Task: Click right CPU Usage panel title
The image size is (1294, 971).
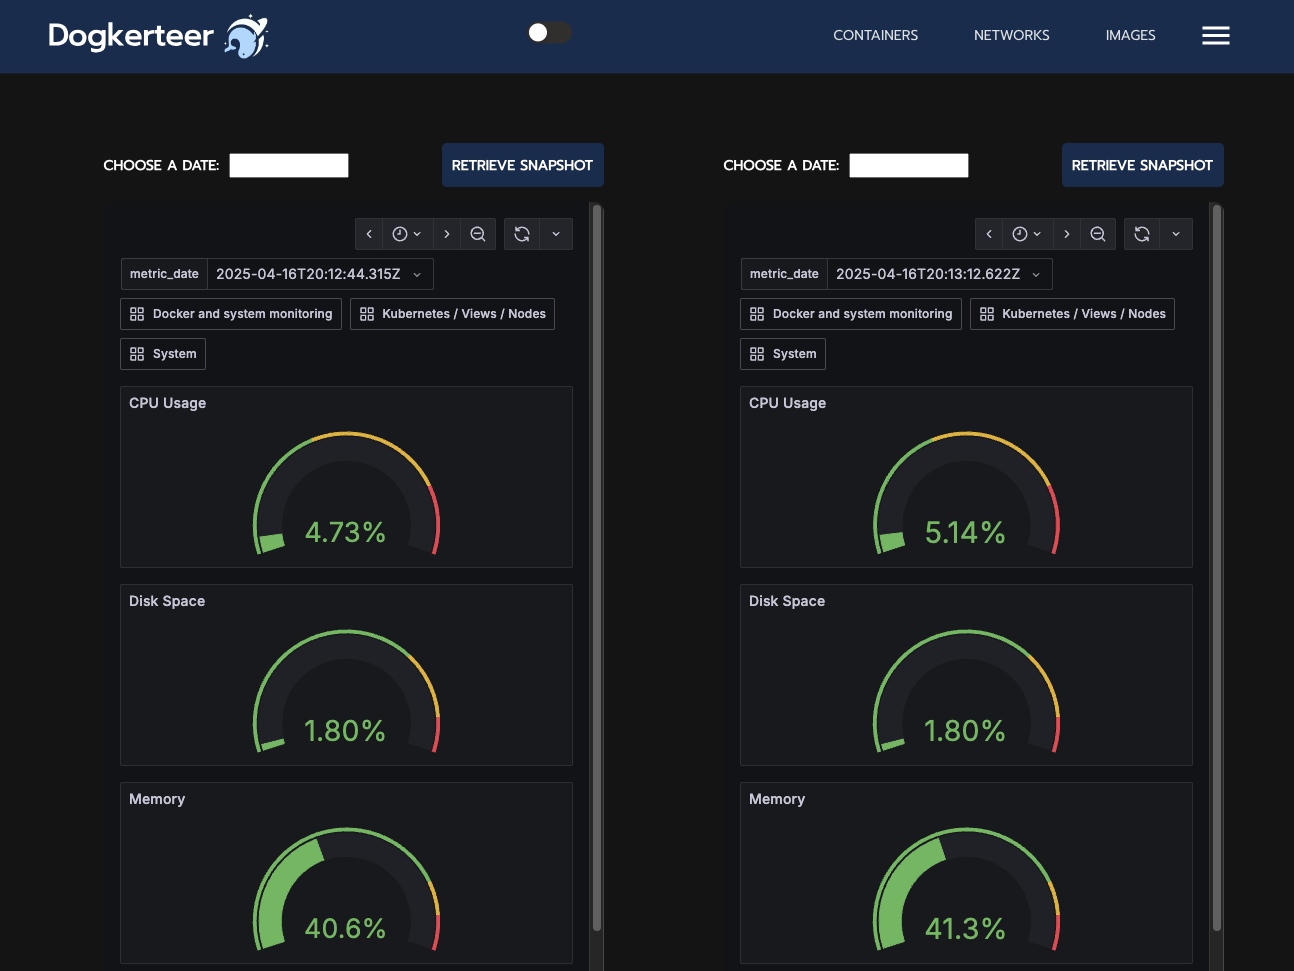Action: click(787, 403)
